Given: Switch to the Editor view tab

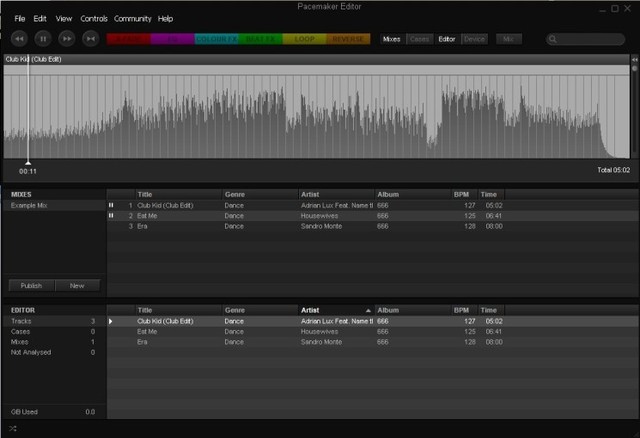Looking at the screenshot, I should click(x=447, y=39).
